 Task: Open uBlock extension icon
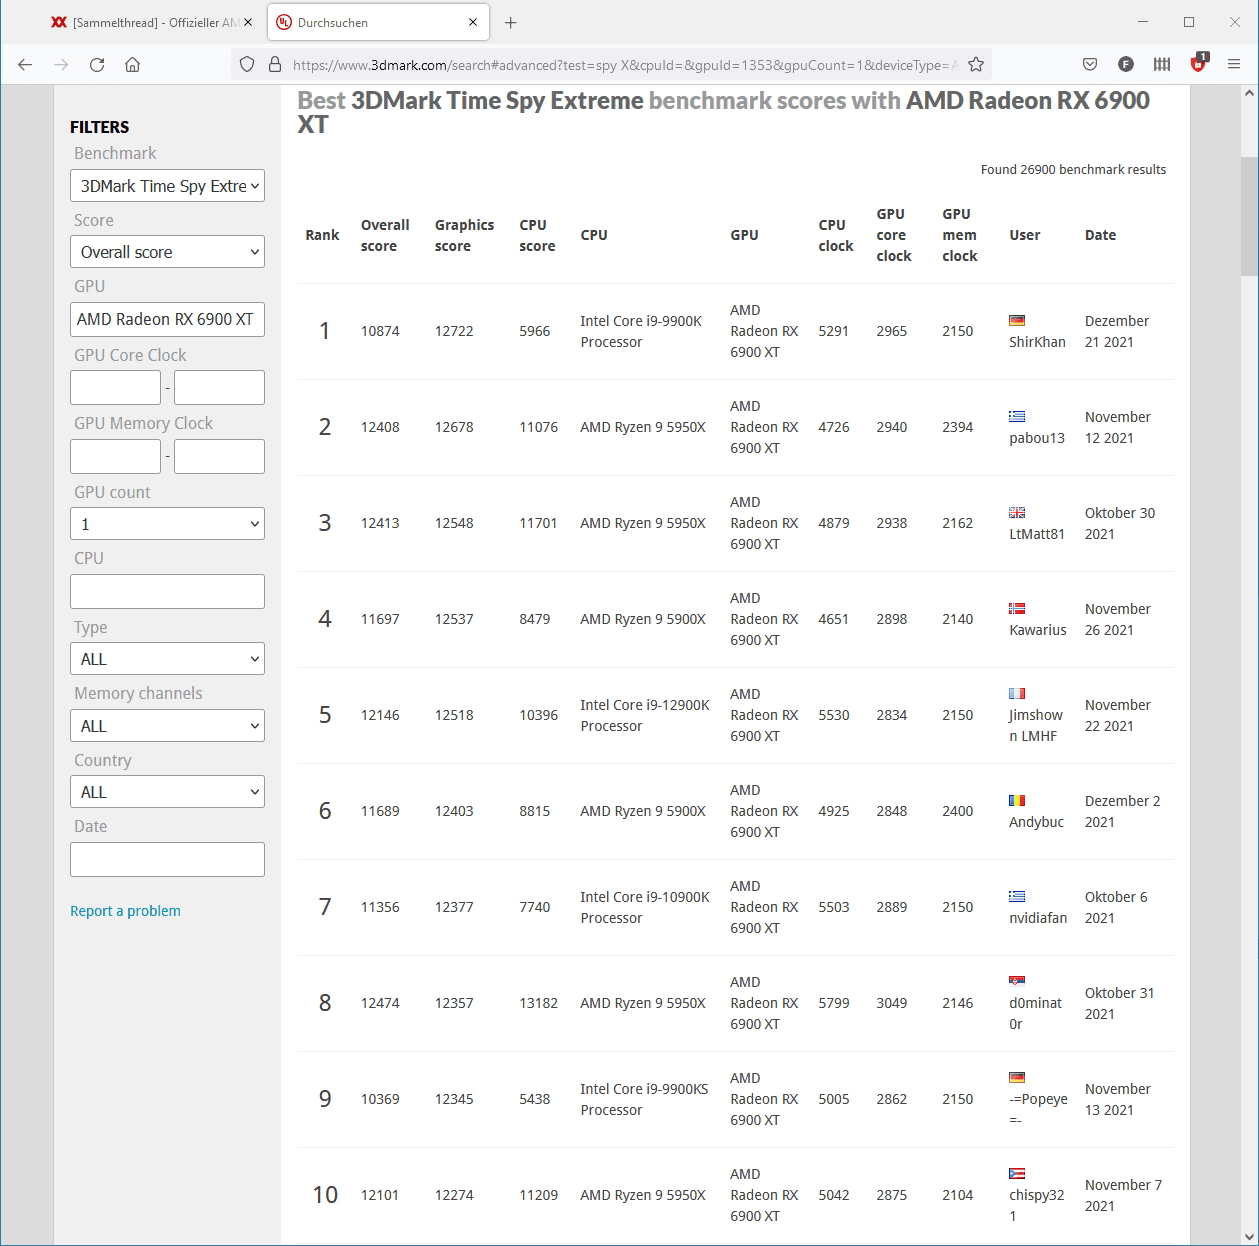coord(1198,64)
